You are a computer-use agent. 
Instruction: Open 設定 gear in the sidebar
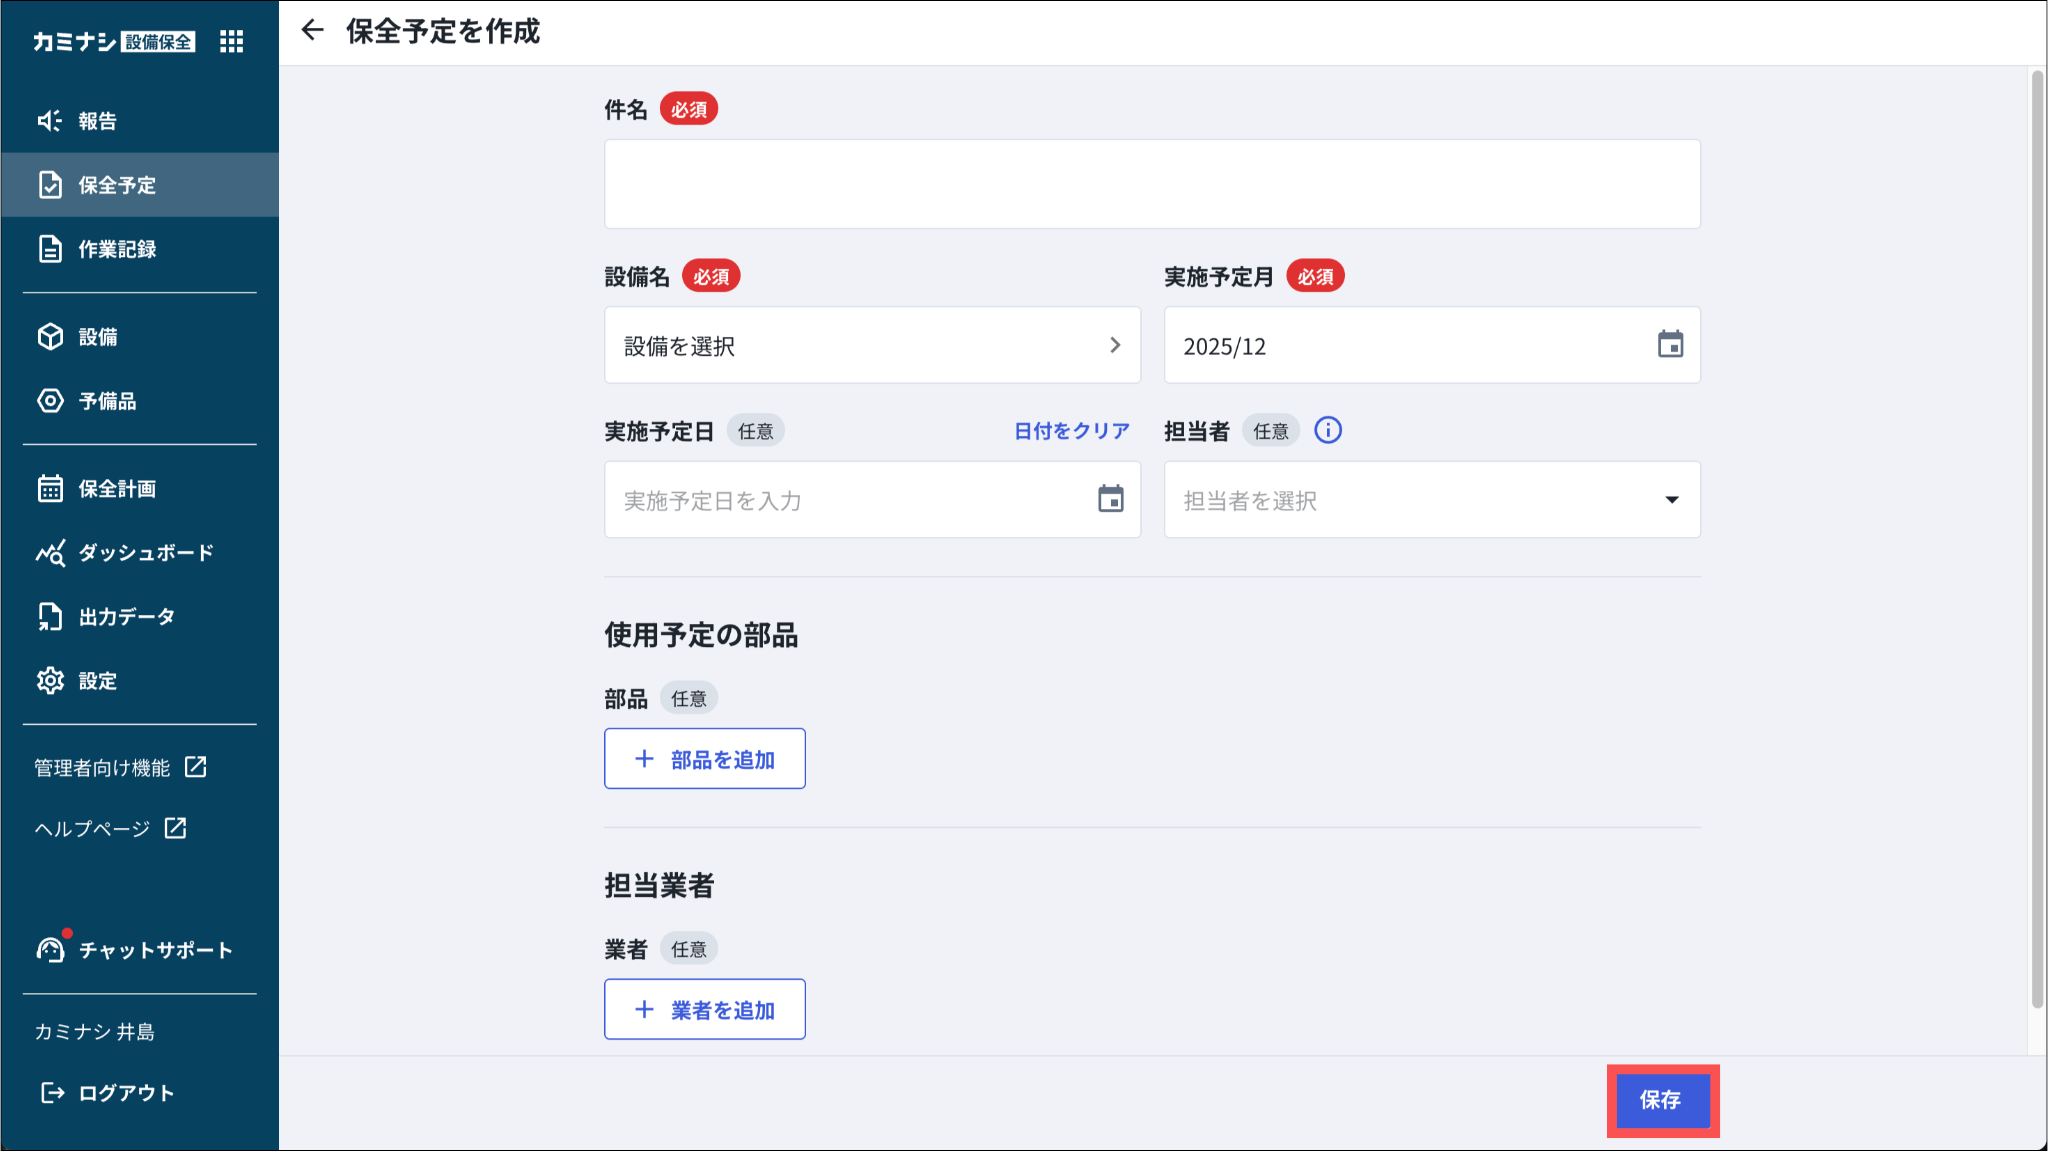50,681
